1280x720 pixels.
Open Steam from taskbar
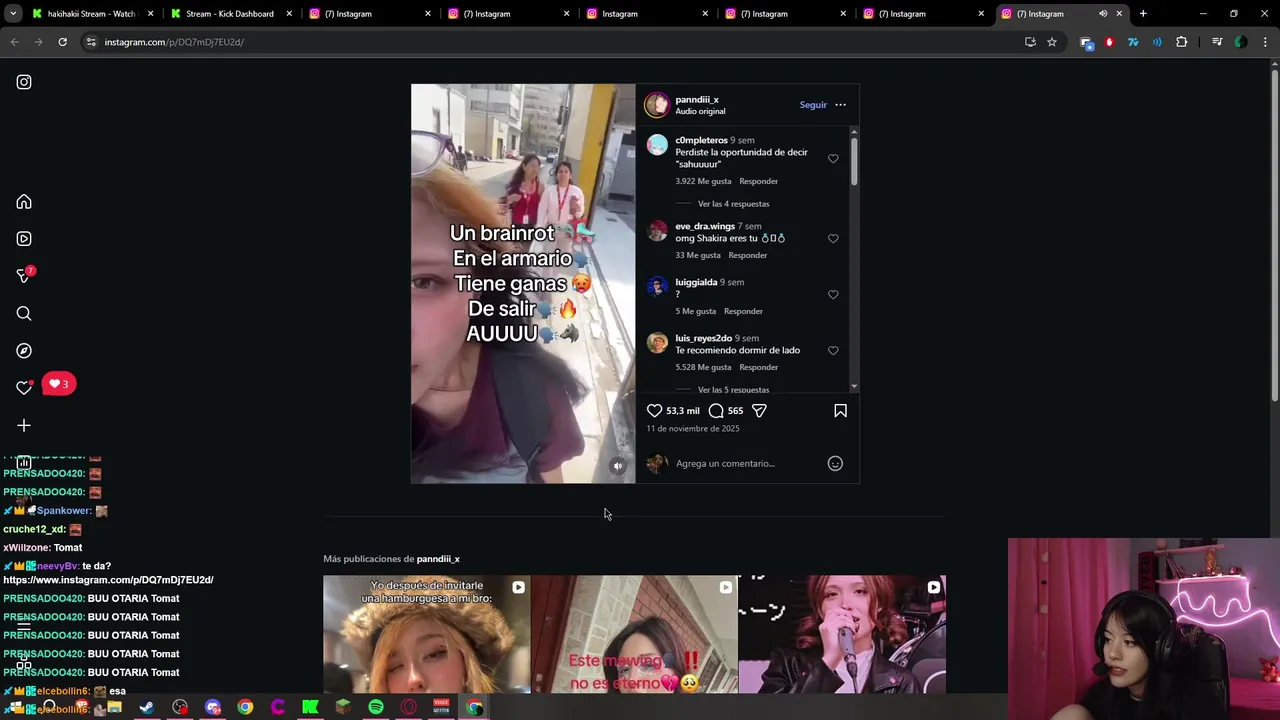(x=147, y=707)
